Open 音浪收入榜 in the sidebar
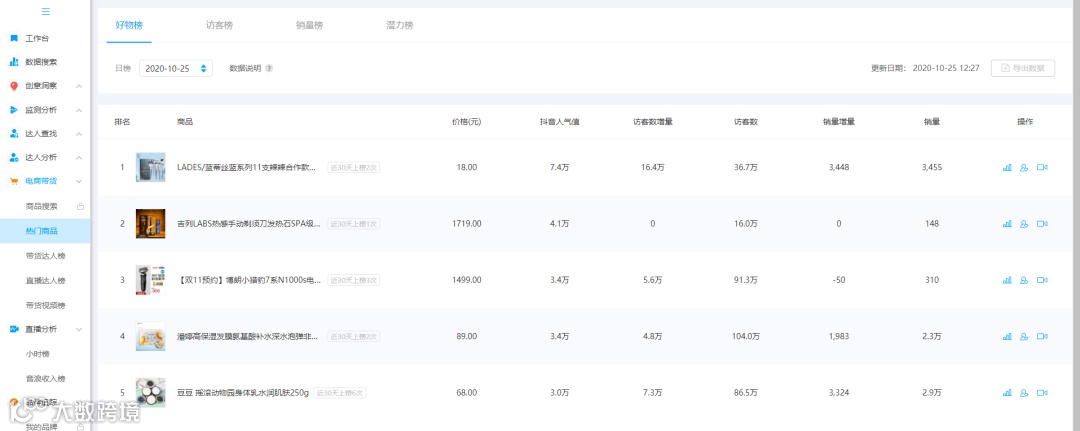Viewport: 1080px width, 431px height. click(x=45, y=379)
